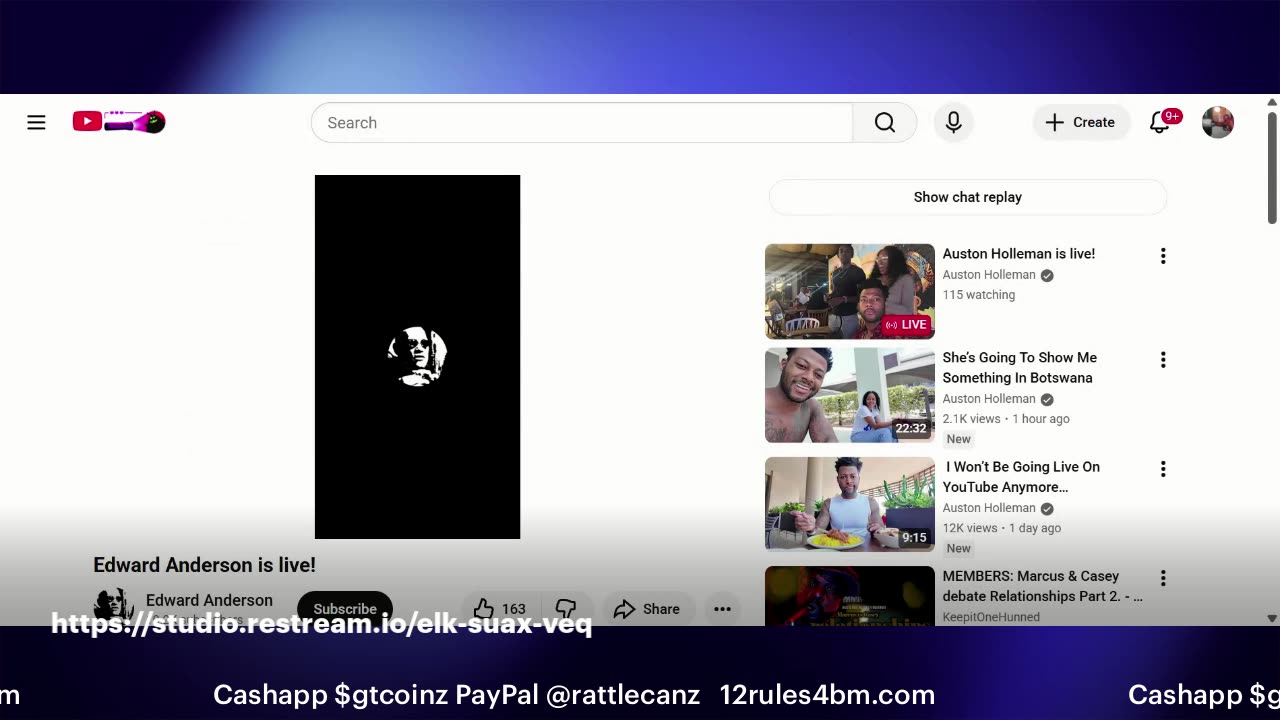Click New badge under Botswana video
This screenshot has height=720, width=1280.
click(958, 439)
